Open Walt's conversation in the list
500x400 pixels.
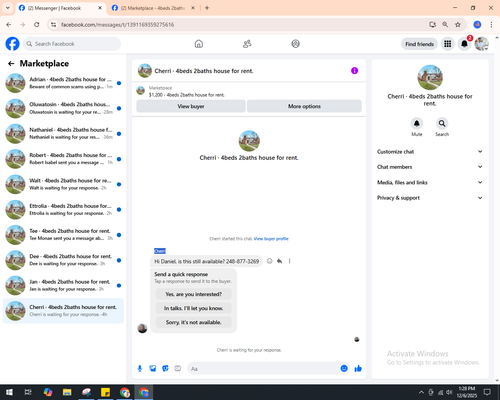coord(63,184)
